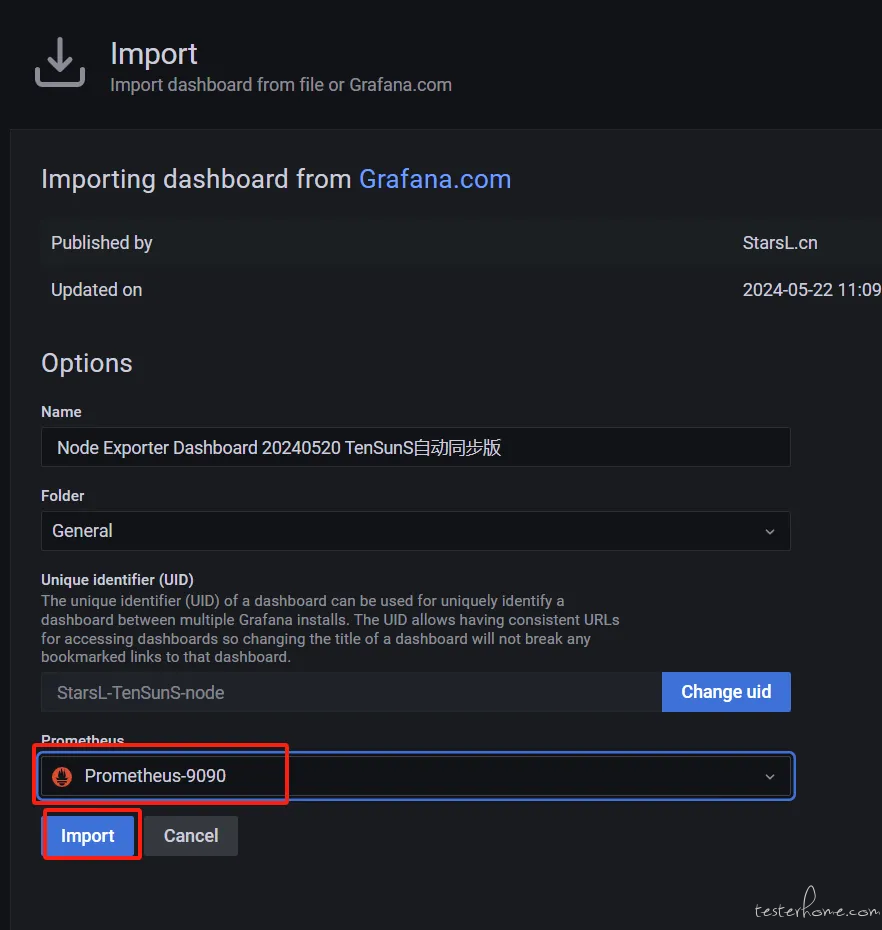Click the Updated on label
The image size is (882, 930).
coord(97,289)
